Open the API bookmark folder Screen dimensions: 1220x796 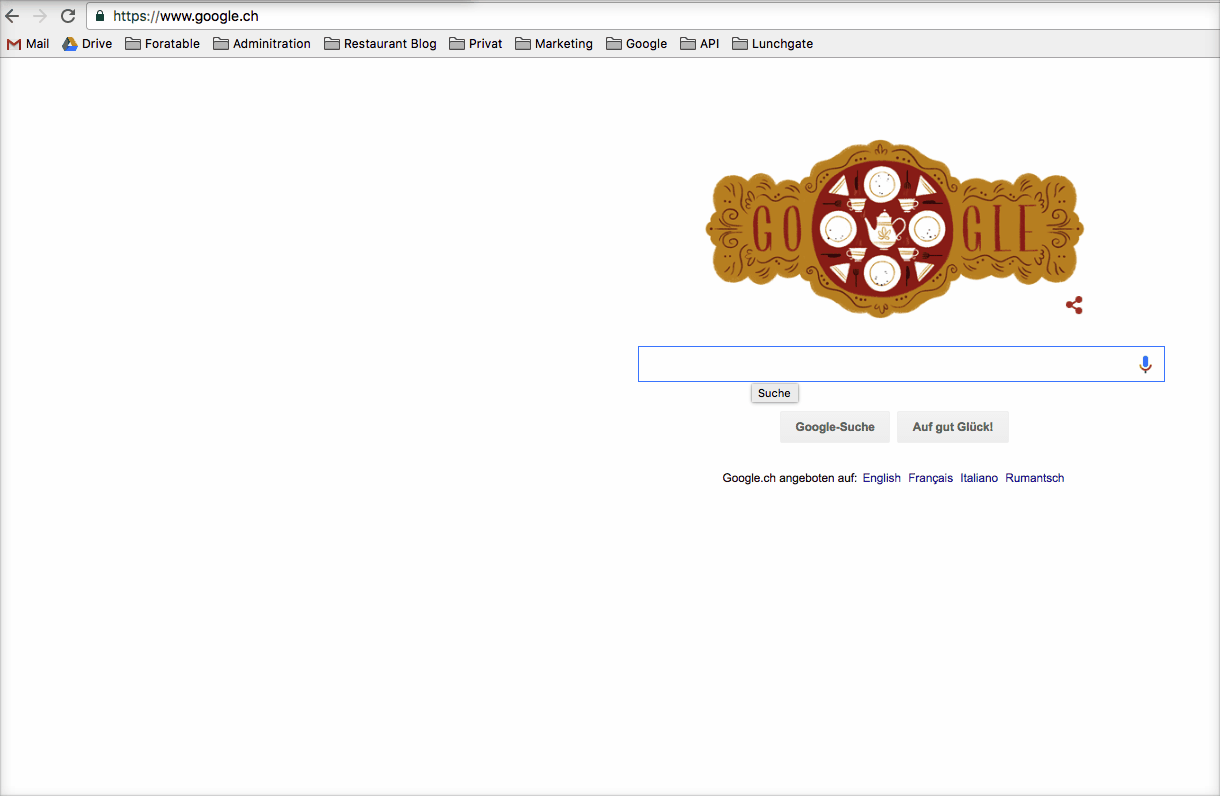(x=700, y=44)
